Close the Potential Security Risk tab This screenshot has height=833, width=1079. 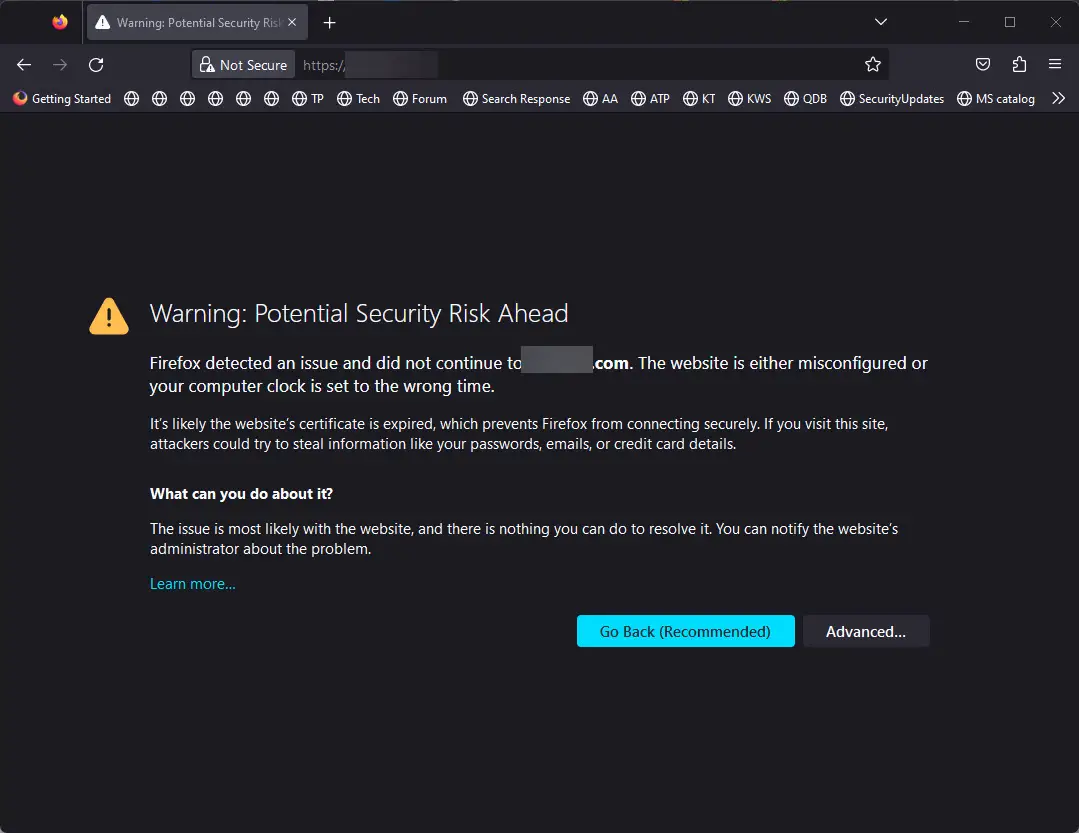(292, 23)
